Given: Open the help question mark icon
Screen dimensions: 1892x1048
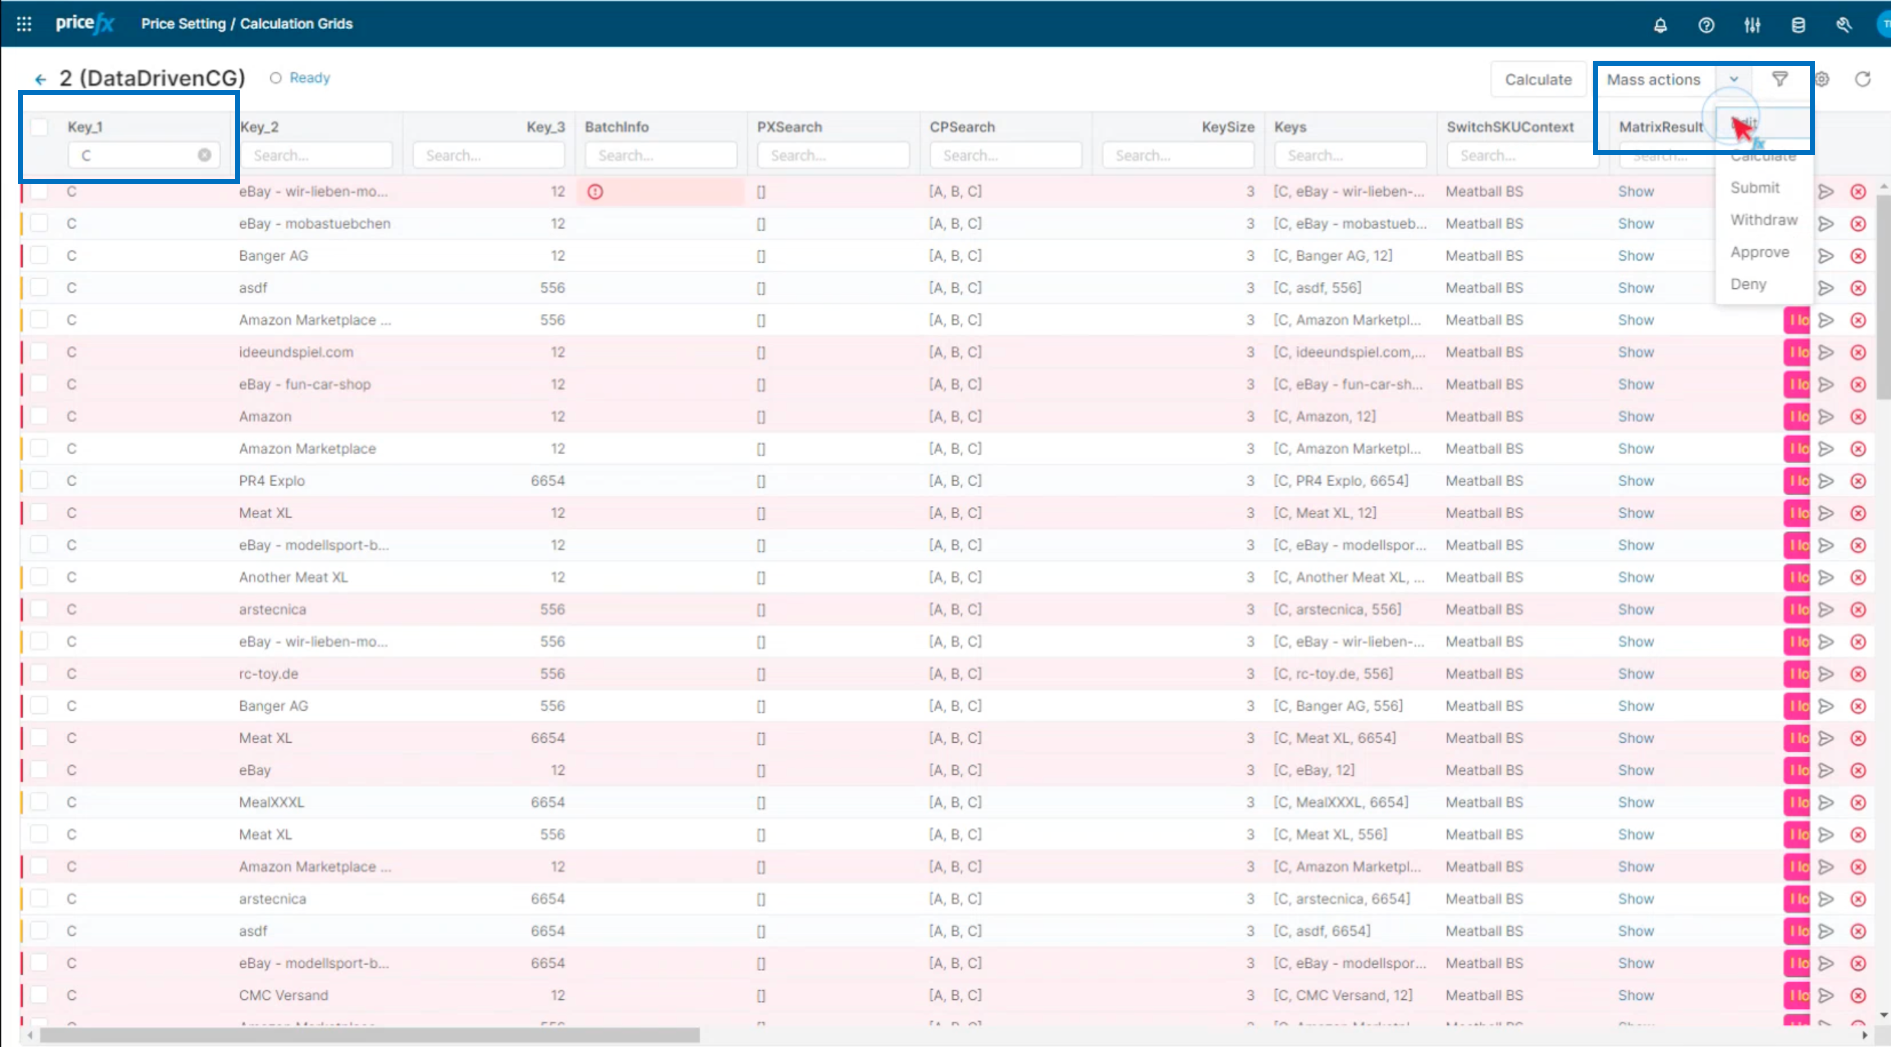Looking at the screenshot, I should click(1706, 25).
